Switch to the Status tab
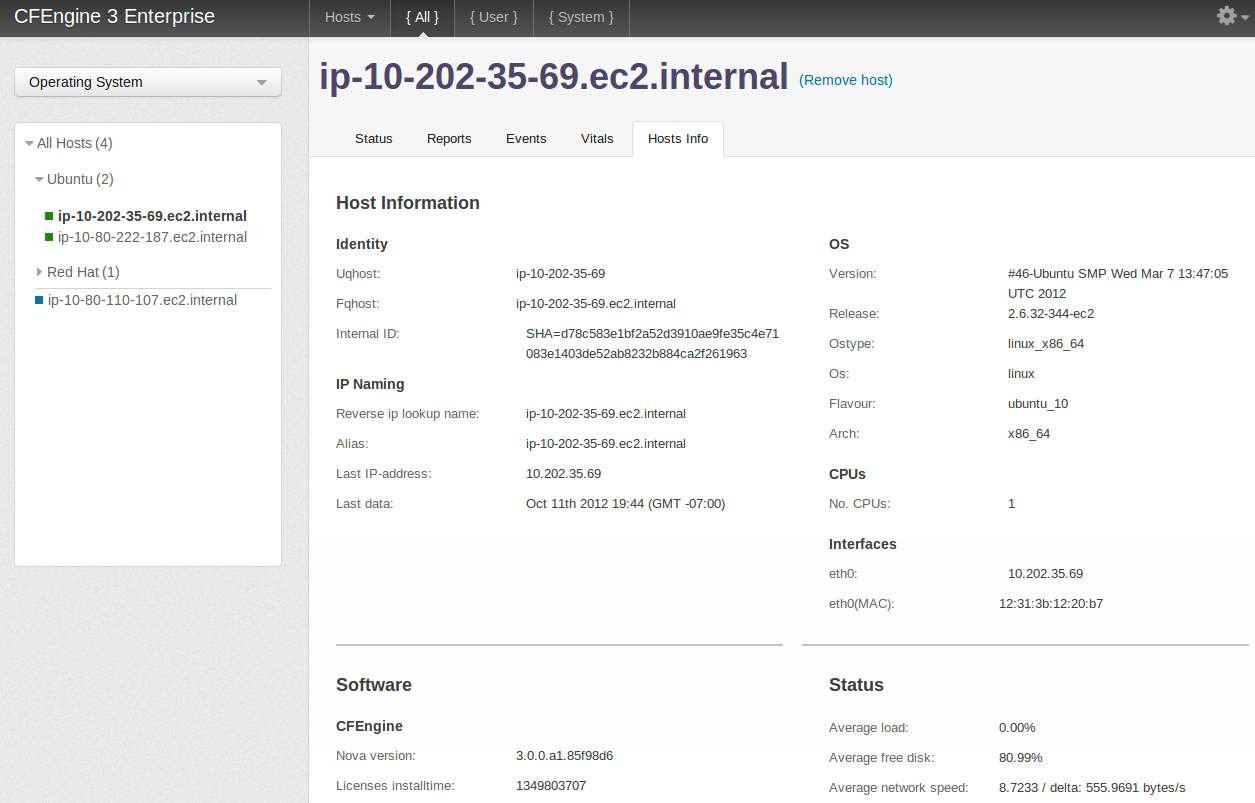 [x=374, y=139]
